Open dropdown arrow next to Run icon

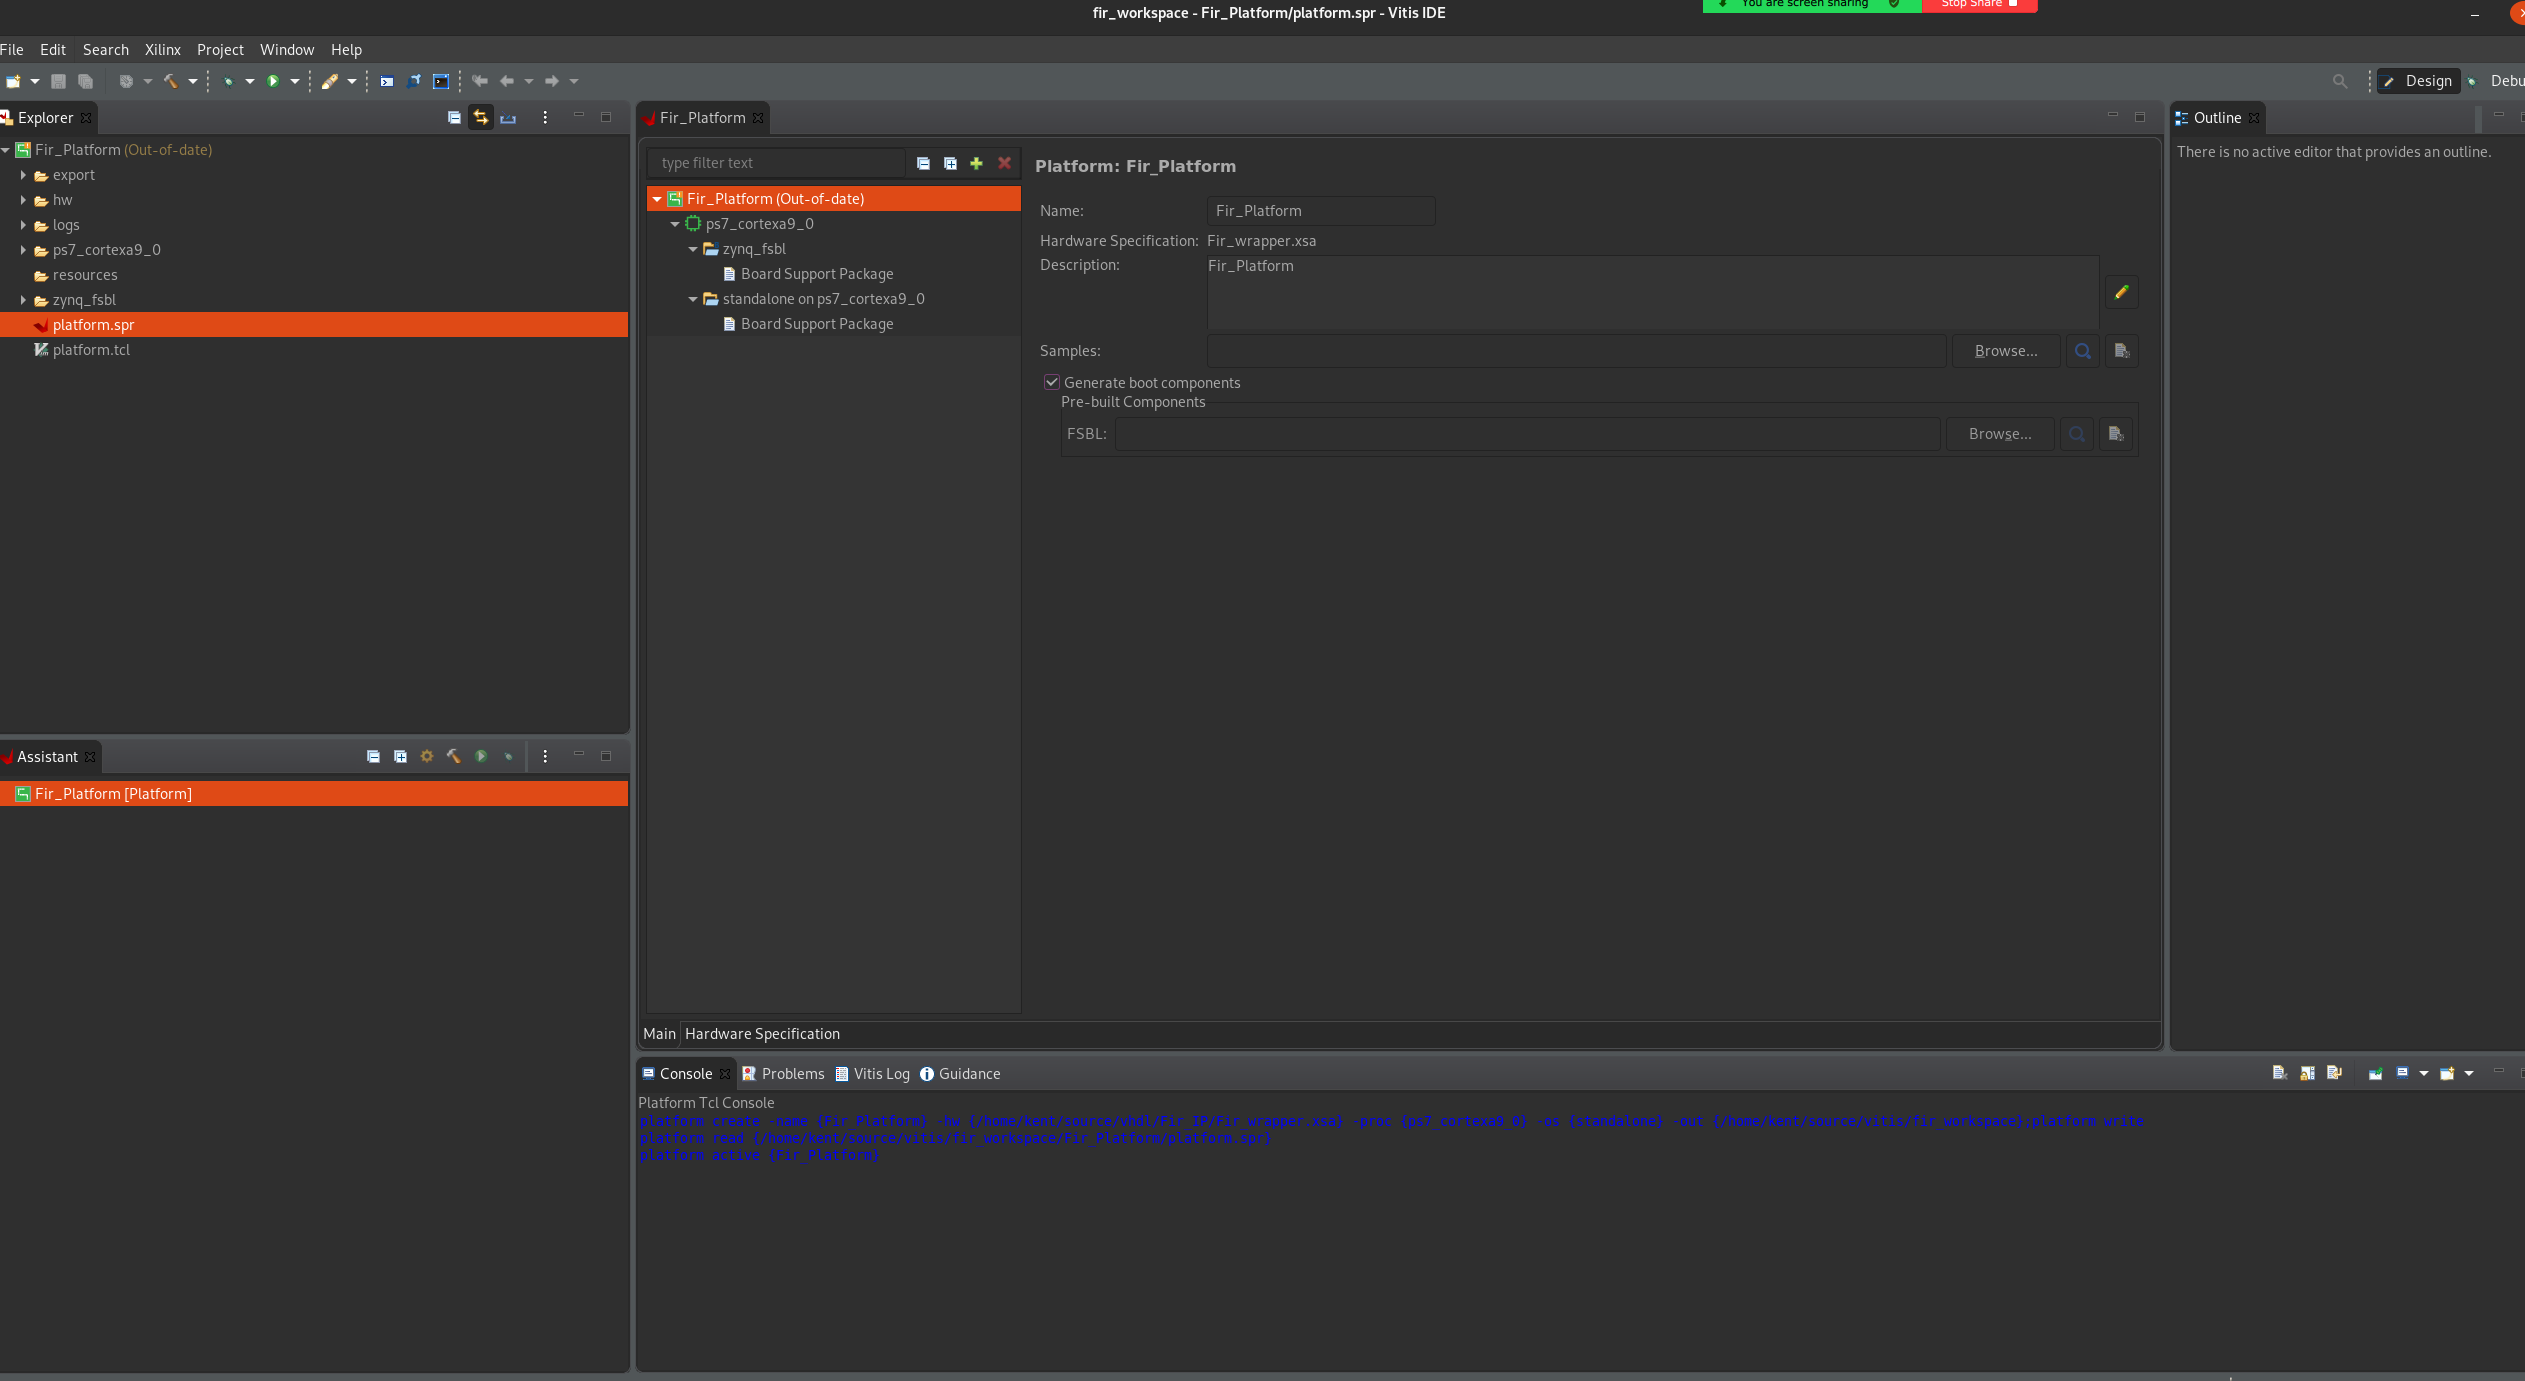pyautogui.click(x=295, y=81)
